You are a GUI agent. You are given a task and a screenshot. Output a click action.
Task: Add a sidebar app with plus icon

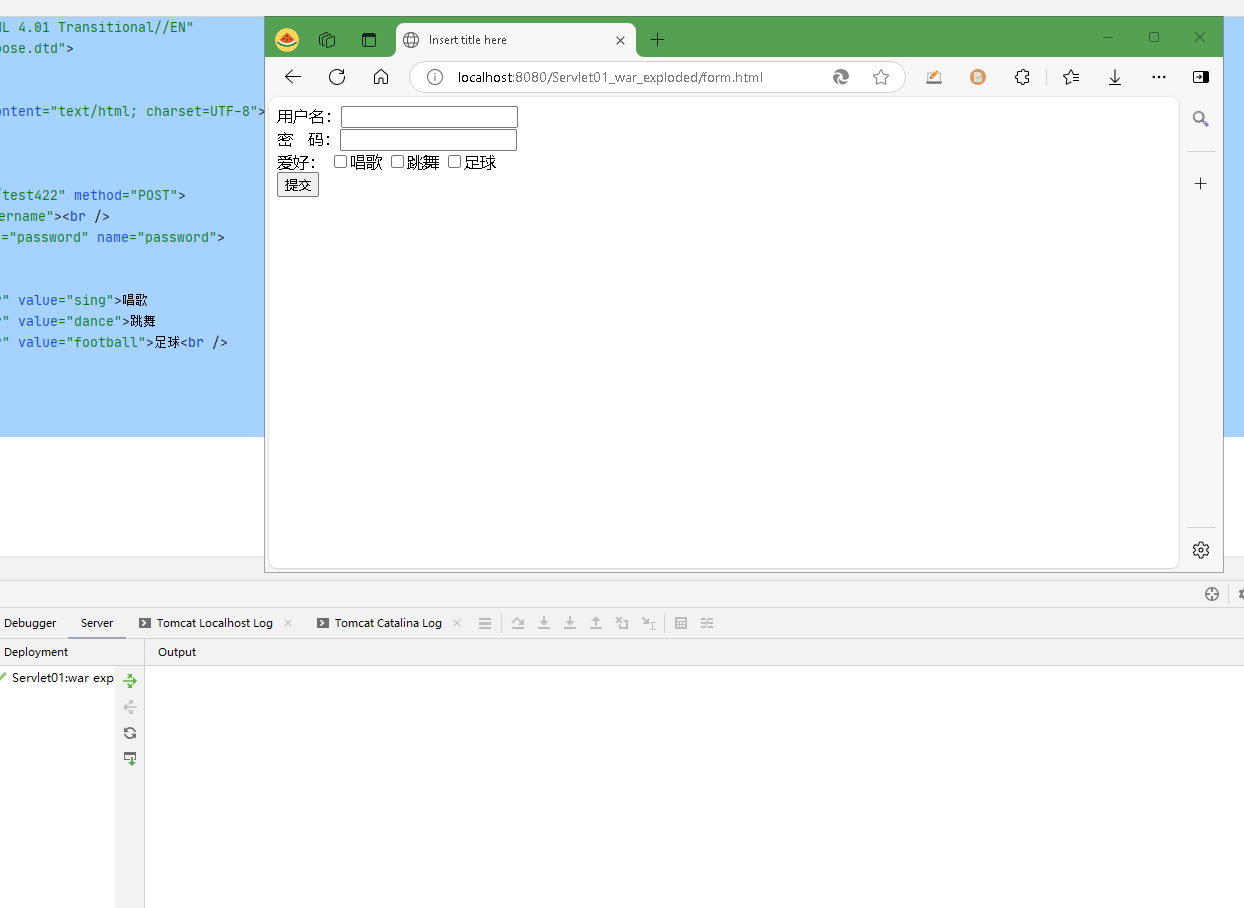pos(1201,183)
